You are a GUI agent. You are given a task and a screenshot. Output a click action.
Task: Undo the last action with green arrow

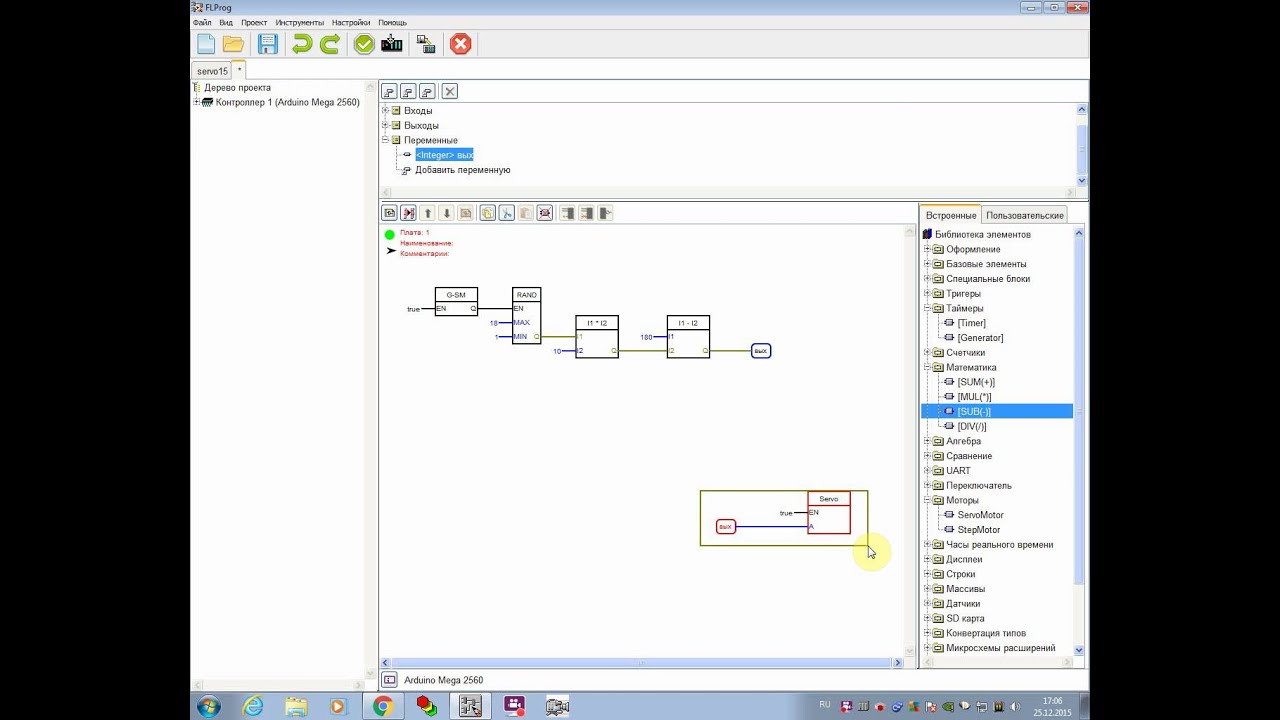coord(301,44)
